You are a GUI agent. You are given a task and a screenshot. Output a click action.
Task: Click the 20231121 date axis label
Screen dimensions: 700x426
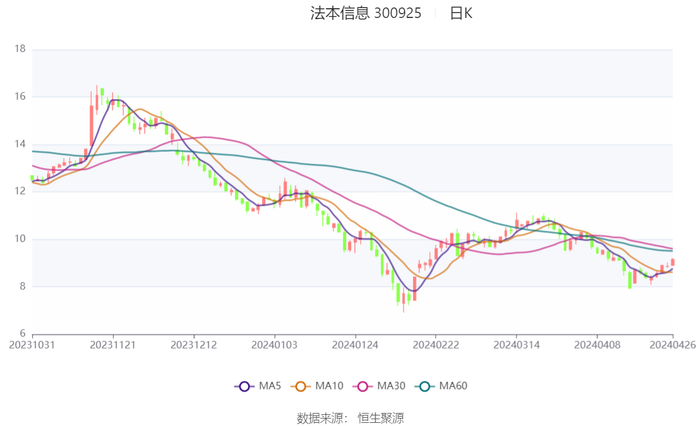click(x=113, y=344)
